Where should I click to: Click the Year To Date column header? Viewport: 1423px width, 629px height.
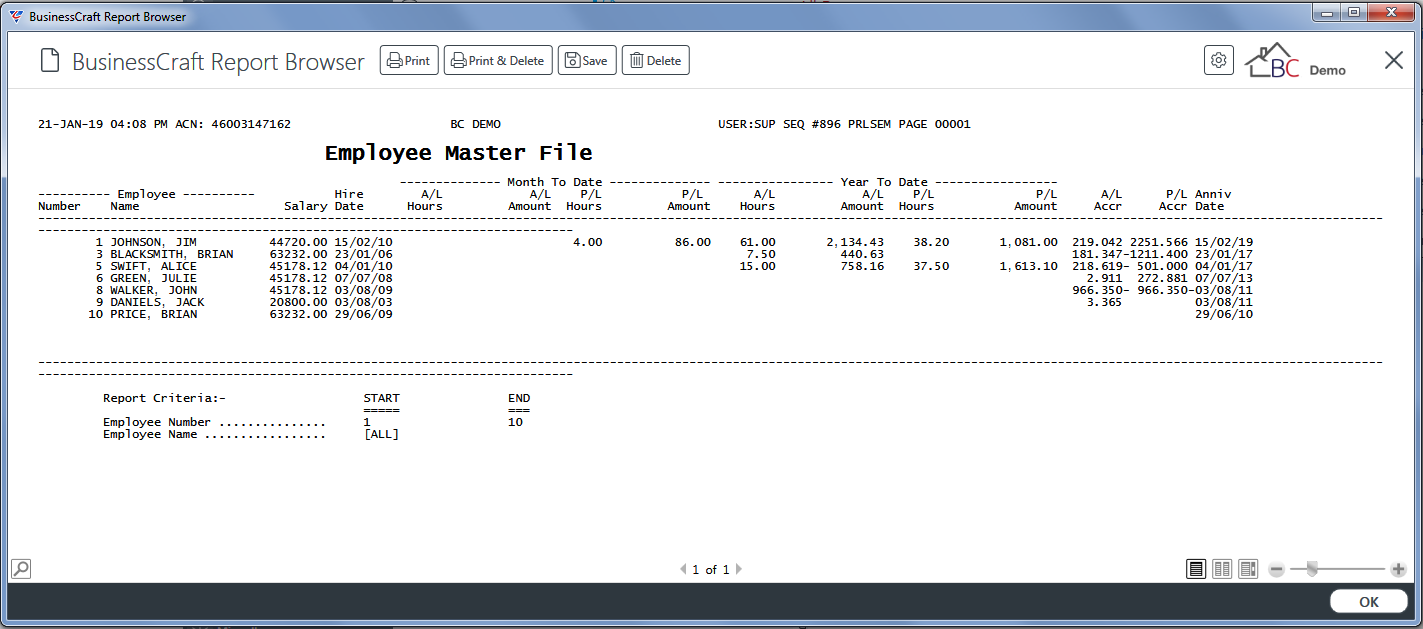pos(884,182)
